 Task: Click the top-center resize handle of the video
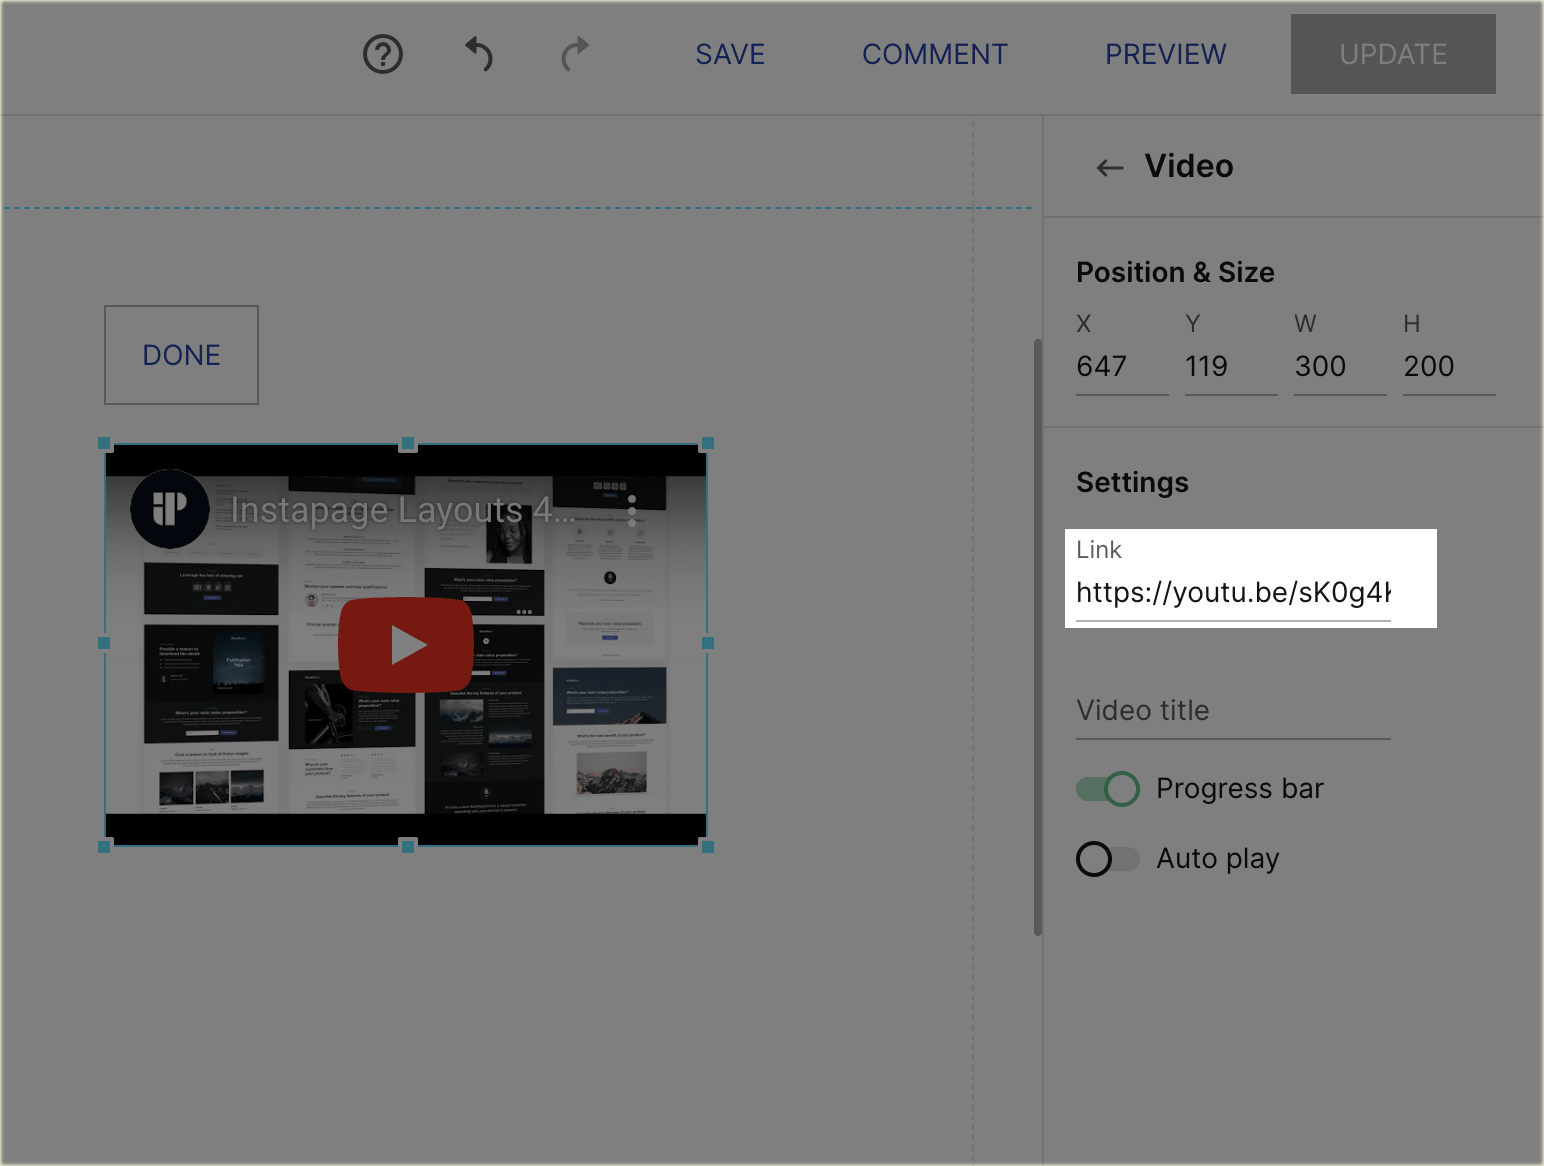pos(407,443)
